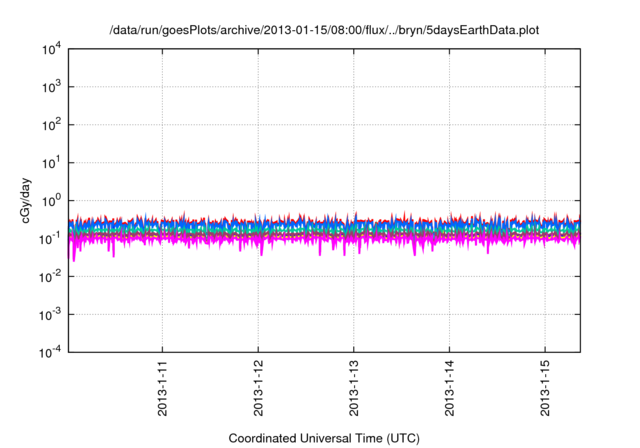This screenshot has height=448, width=640.
Task: Click the 10^0 y-axis label
Action: click(x=52, y=201)
